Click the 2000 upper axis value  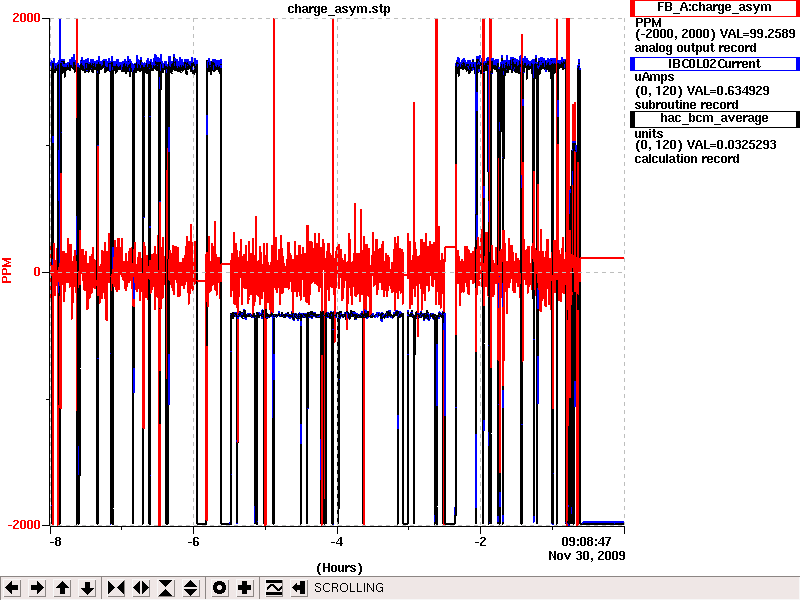click(26, 18)
